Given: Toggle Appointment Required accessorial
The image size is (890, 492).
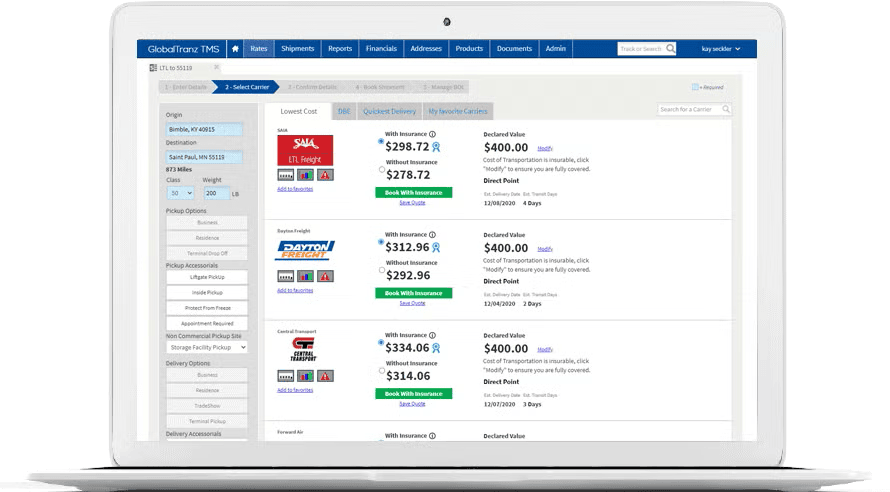Looking at the screenshot, I should pos(207,323).
